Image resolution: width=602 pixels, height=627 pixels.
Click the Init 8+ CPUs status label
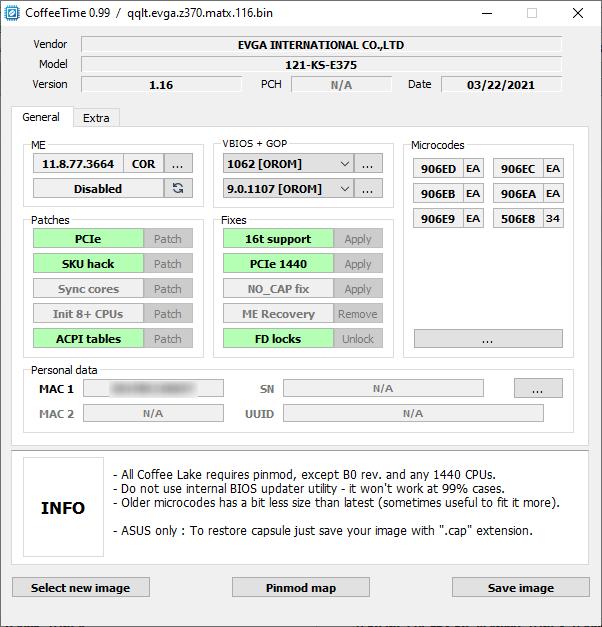88,314
